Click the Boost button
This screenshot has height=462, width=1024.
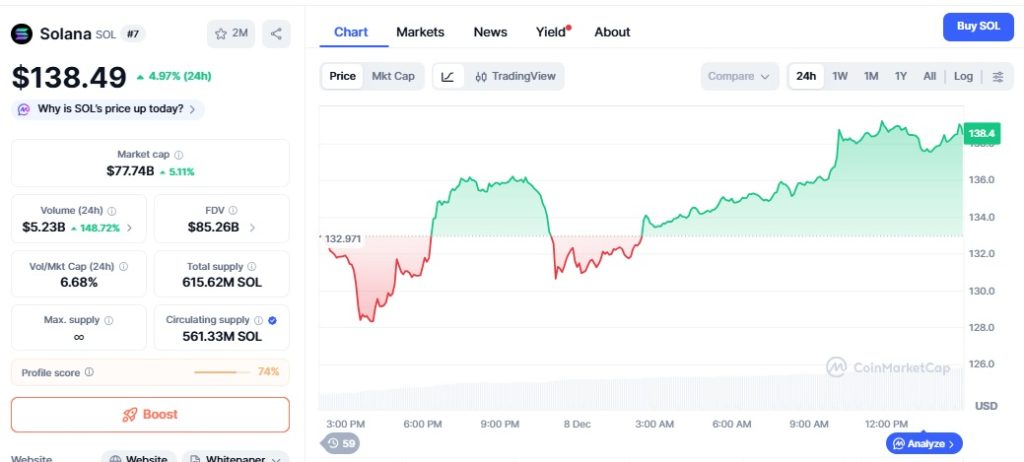(x=150, y=414)
